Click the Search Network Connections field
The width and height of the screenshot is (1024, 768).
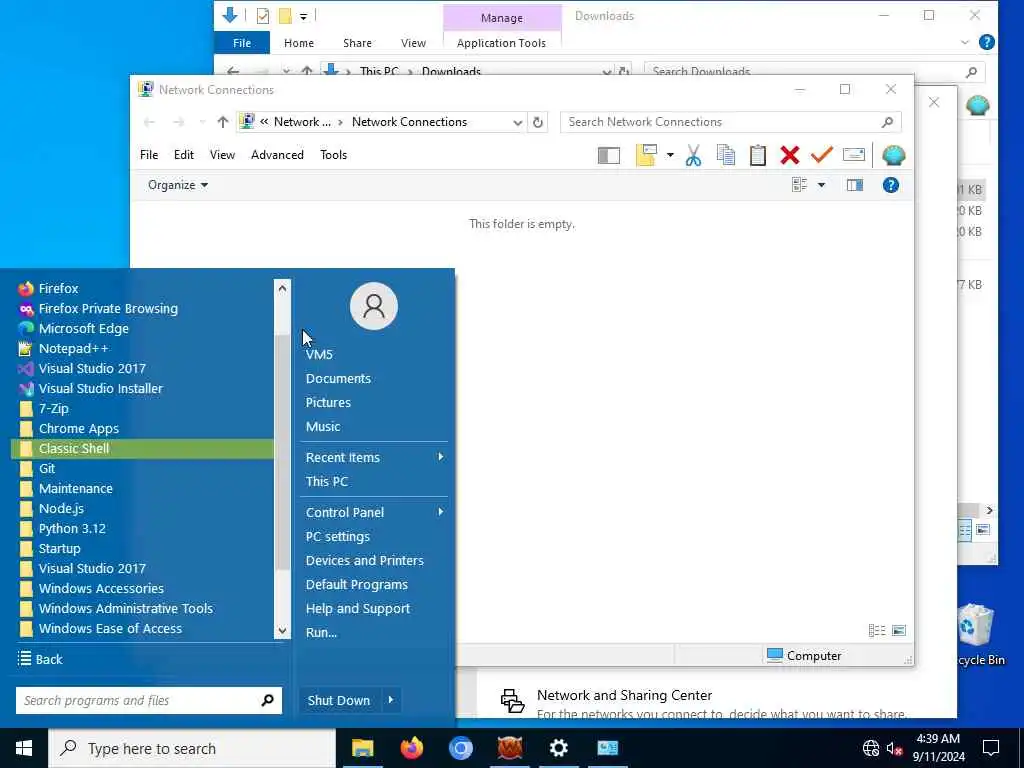[731, 122]
